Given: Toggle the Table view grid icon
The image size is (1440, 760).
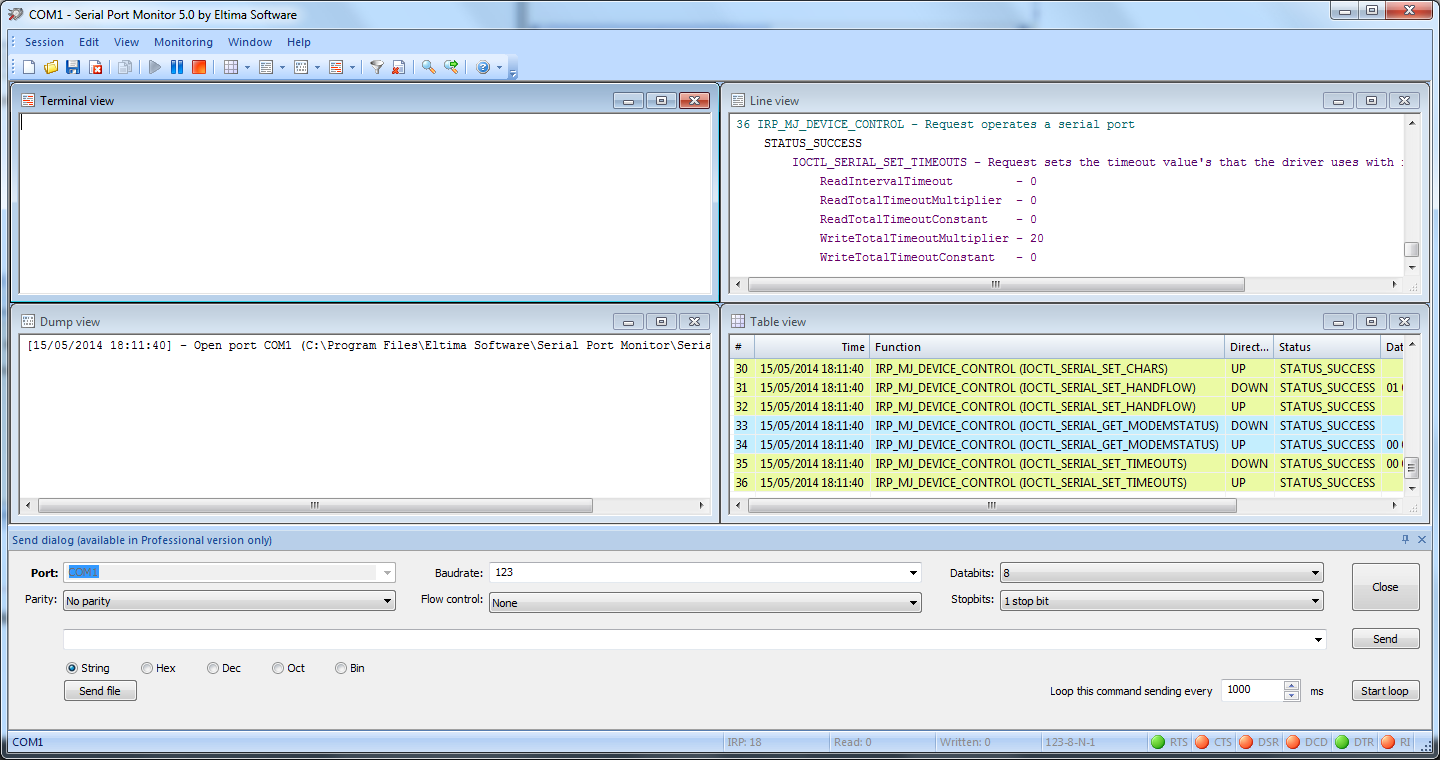Looking at the screenshot, I should coord(233,66).
